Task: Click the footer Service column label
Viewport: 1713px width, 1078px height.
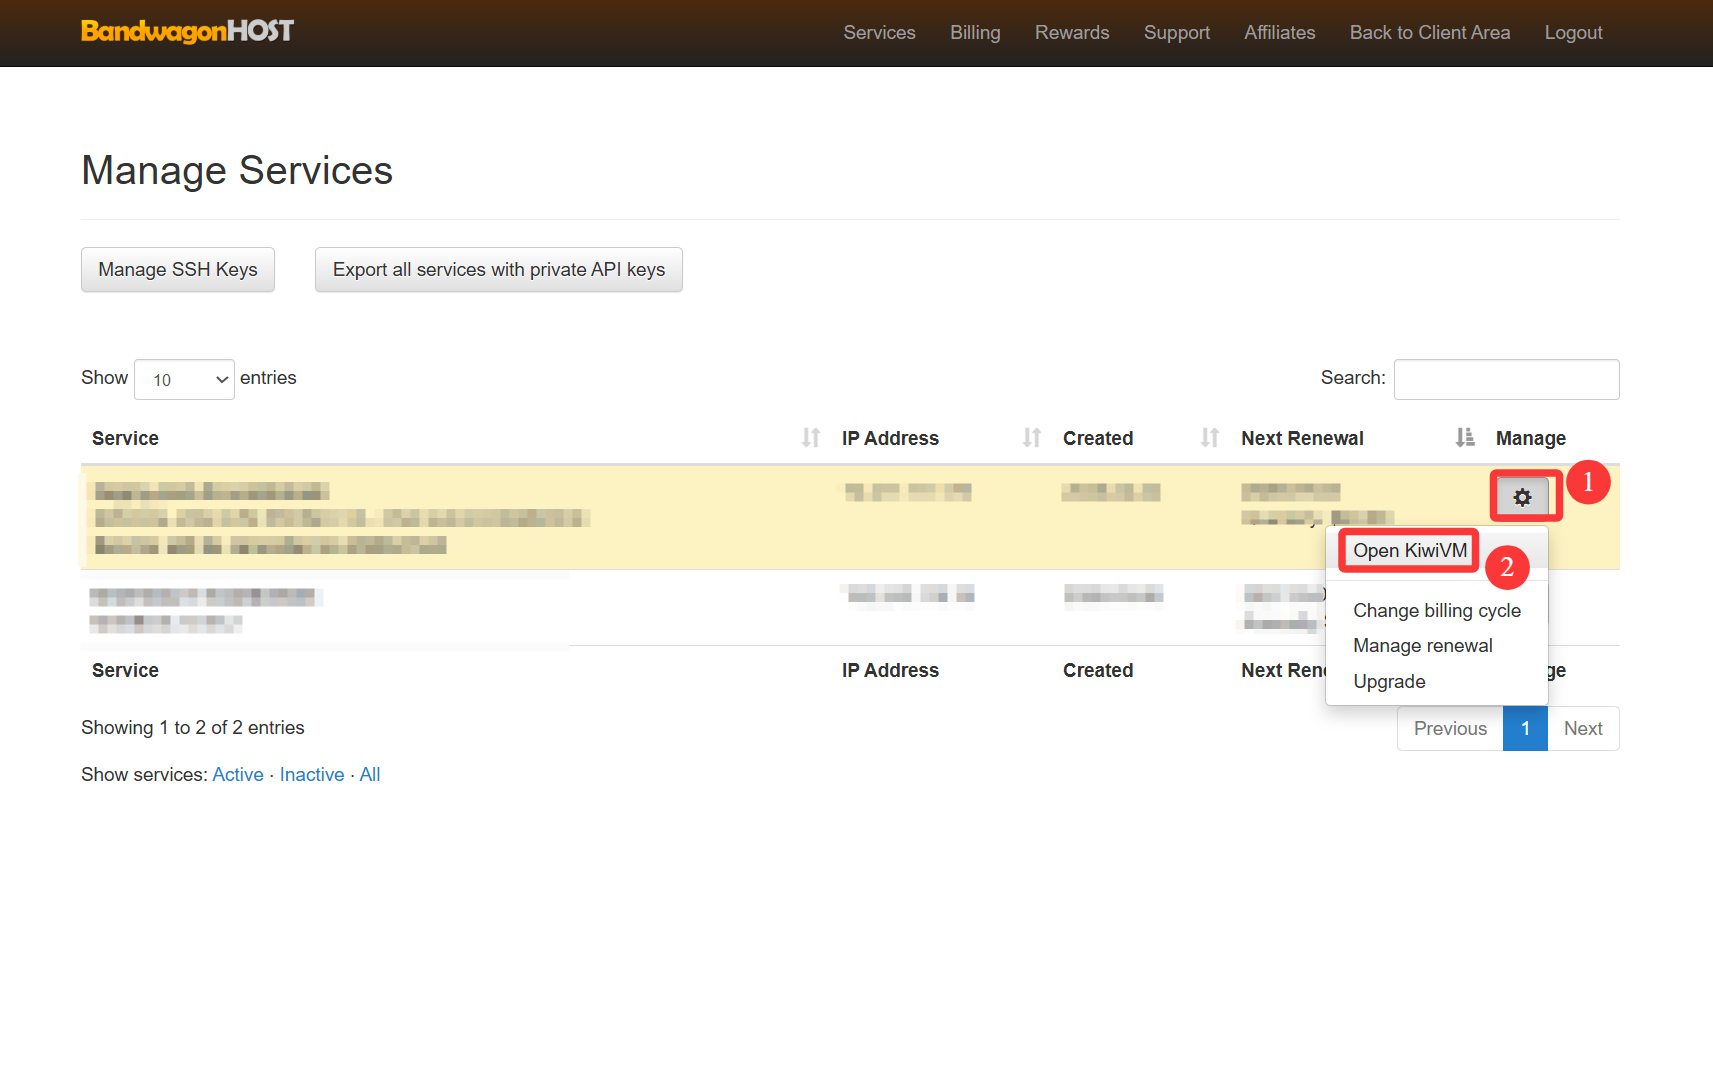Action: [125, 670]
